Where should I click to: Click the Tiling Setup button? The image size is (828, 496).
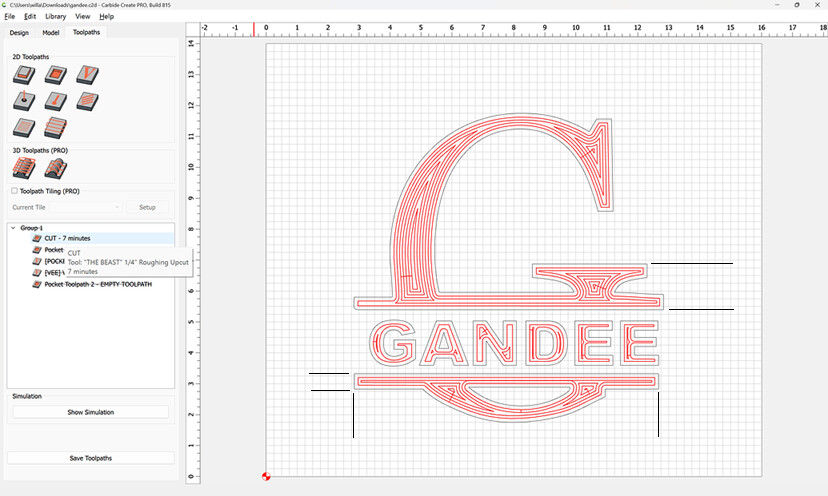point(147,207)
